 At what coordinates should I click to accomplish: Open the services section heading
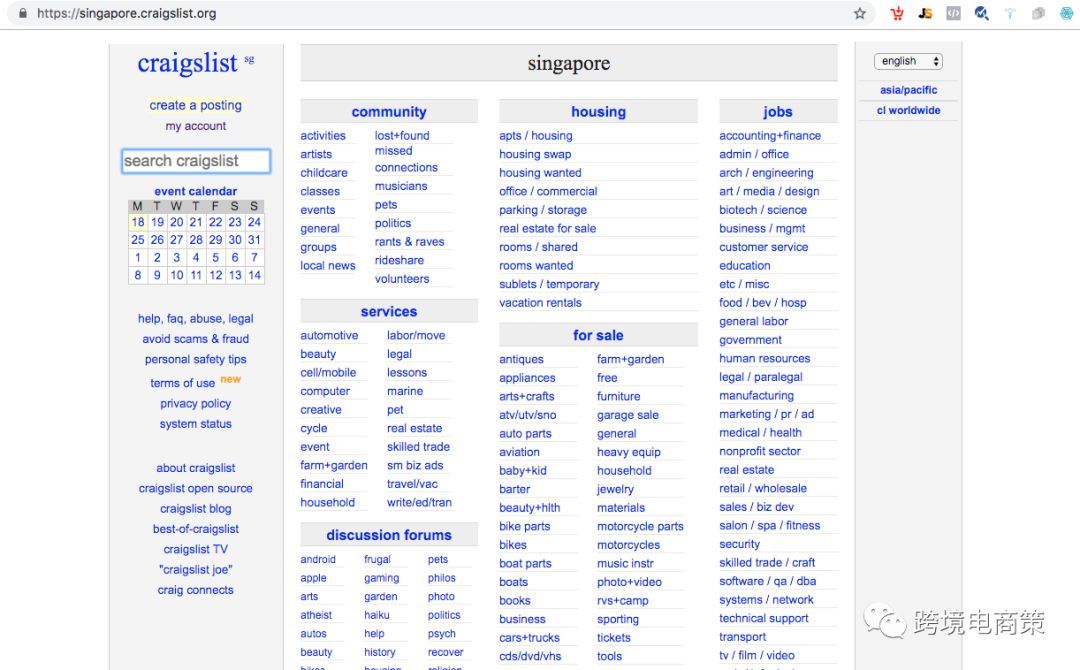coord(389,311)
